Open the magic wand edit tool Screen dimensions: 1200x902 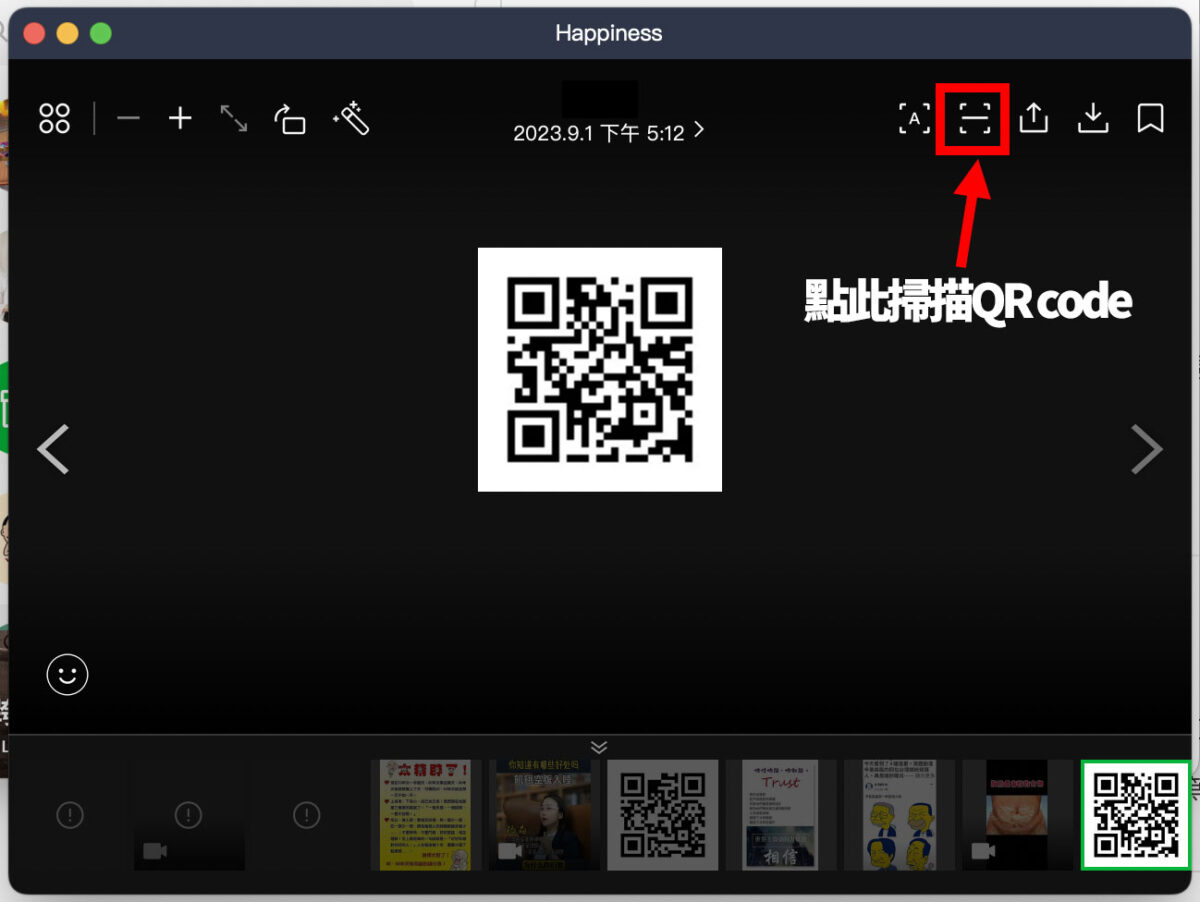pos(352,119)
